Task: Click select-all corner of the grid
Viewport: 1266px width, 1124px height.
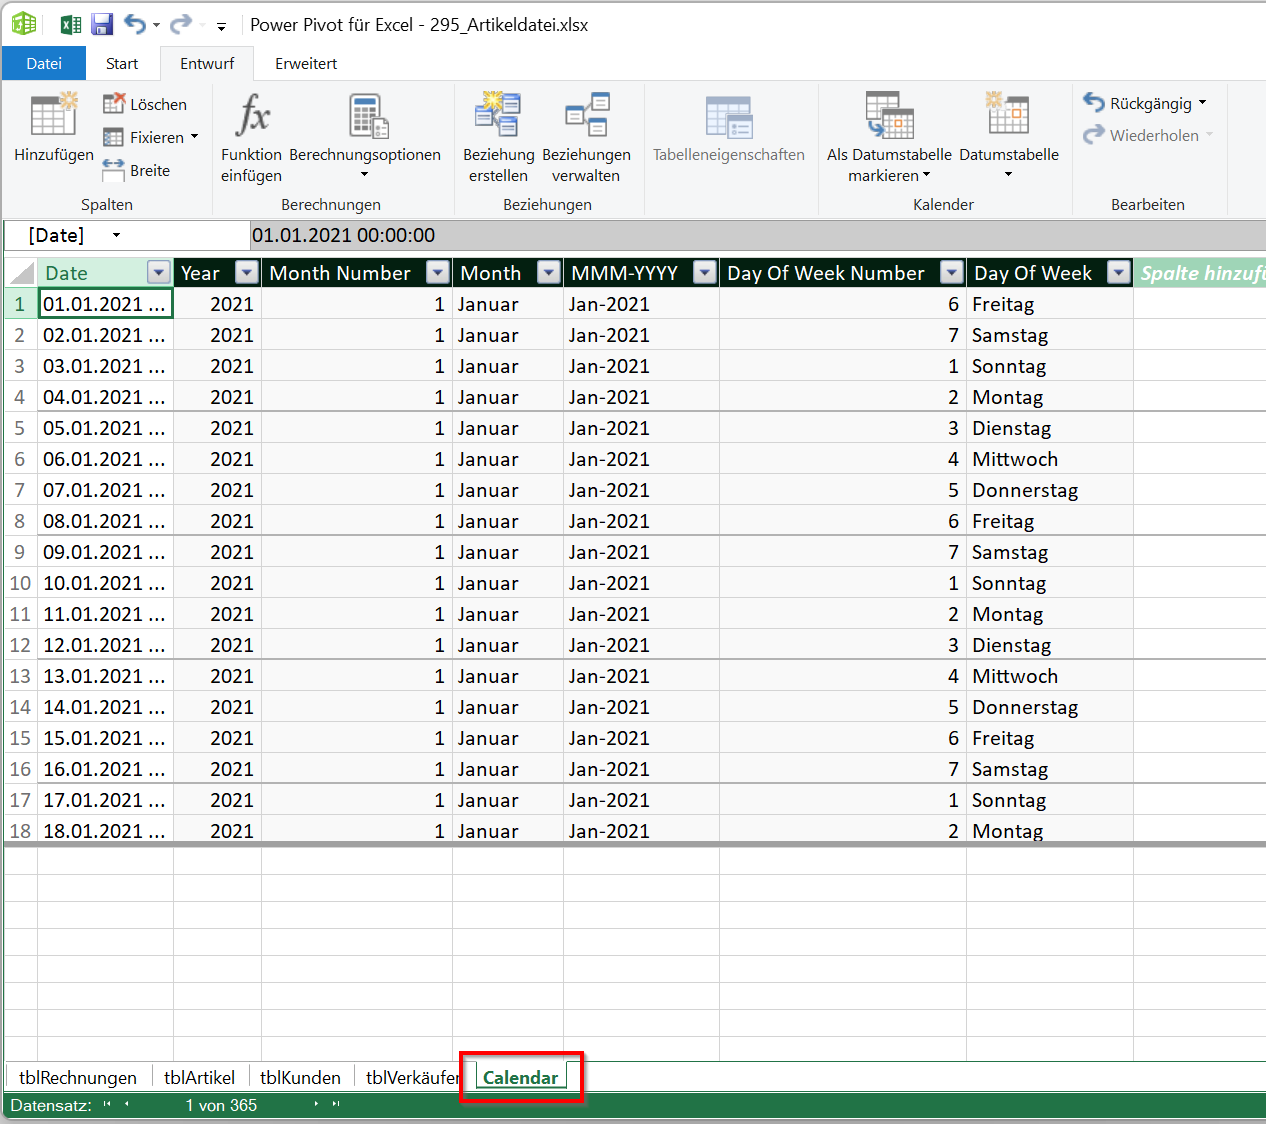Action: (21, 273)
